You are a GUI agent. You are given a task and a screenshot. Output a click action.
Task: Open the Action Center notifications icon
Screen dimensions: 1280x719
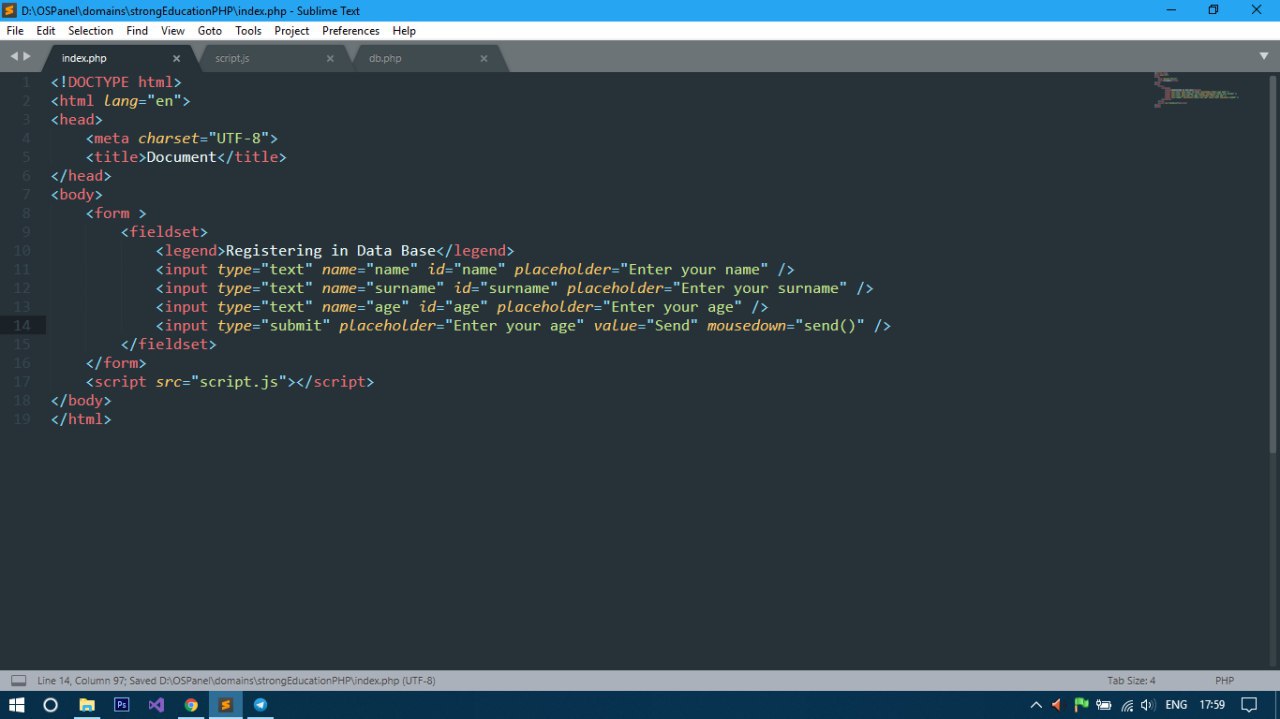coord(1249,705)
